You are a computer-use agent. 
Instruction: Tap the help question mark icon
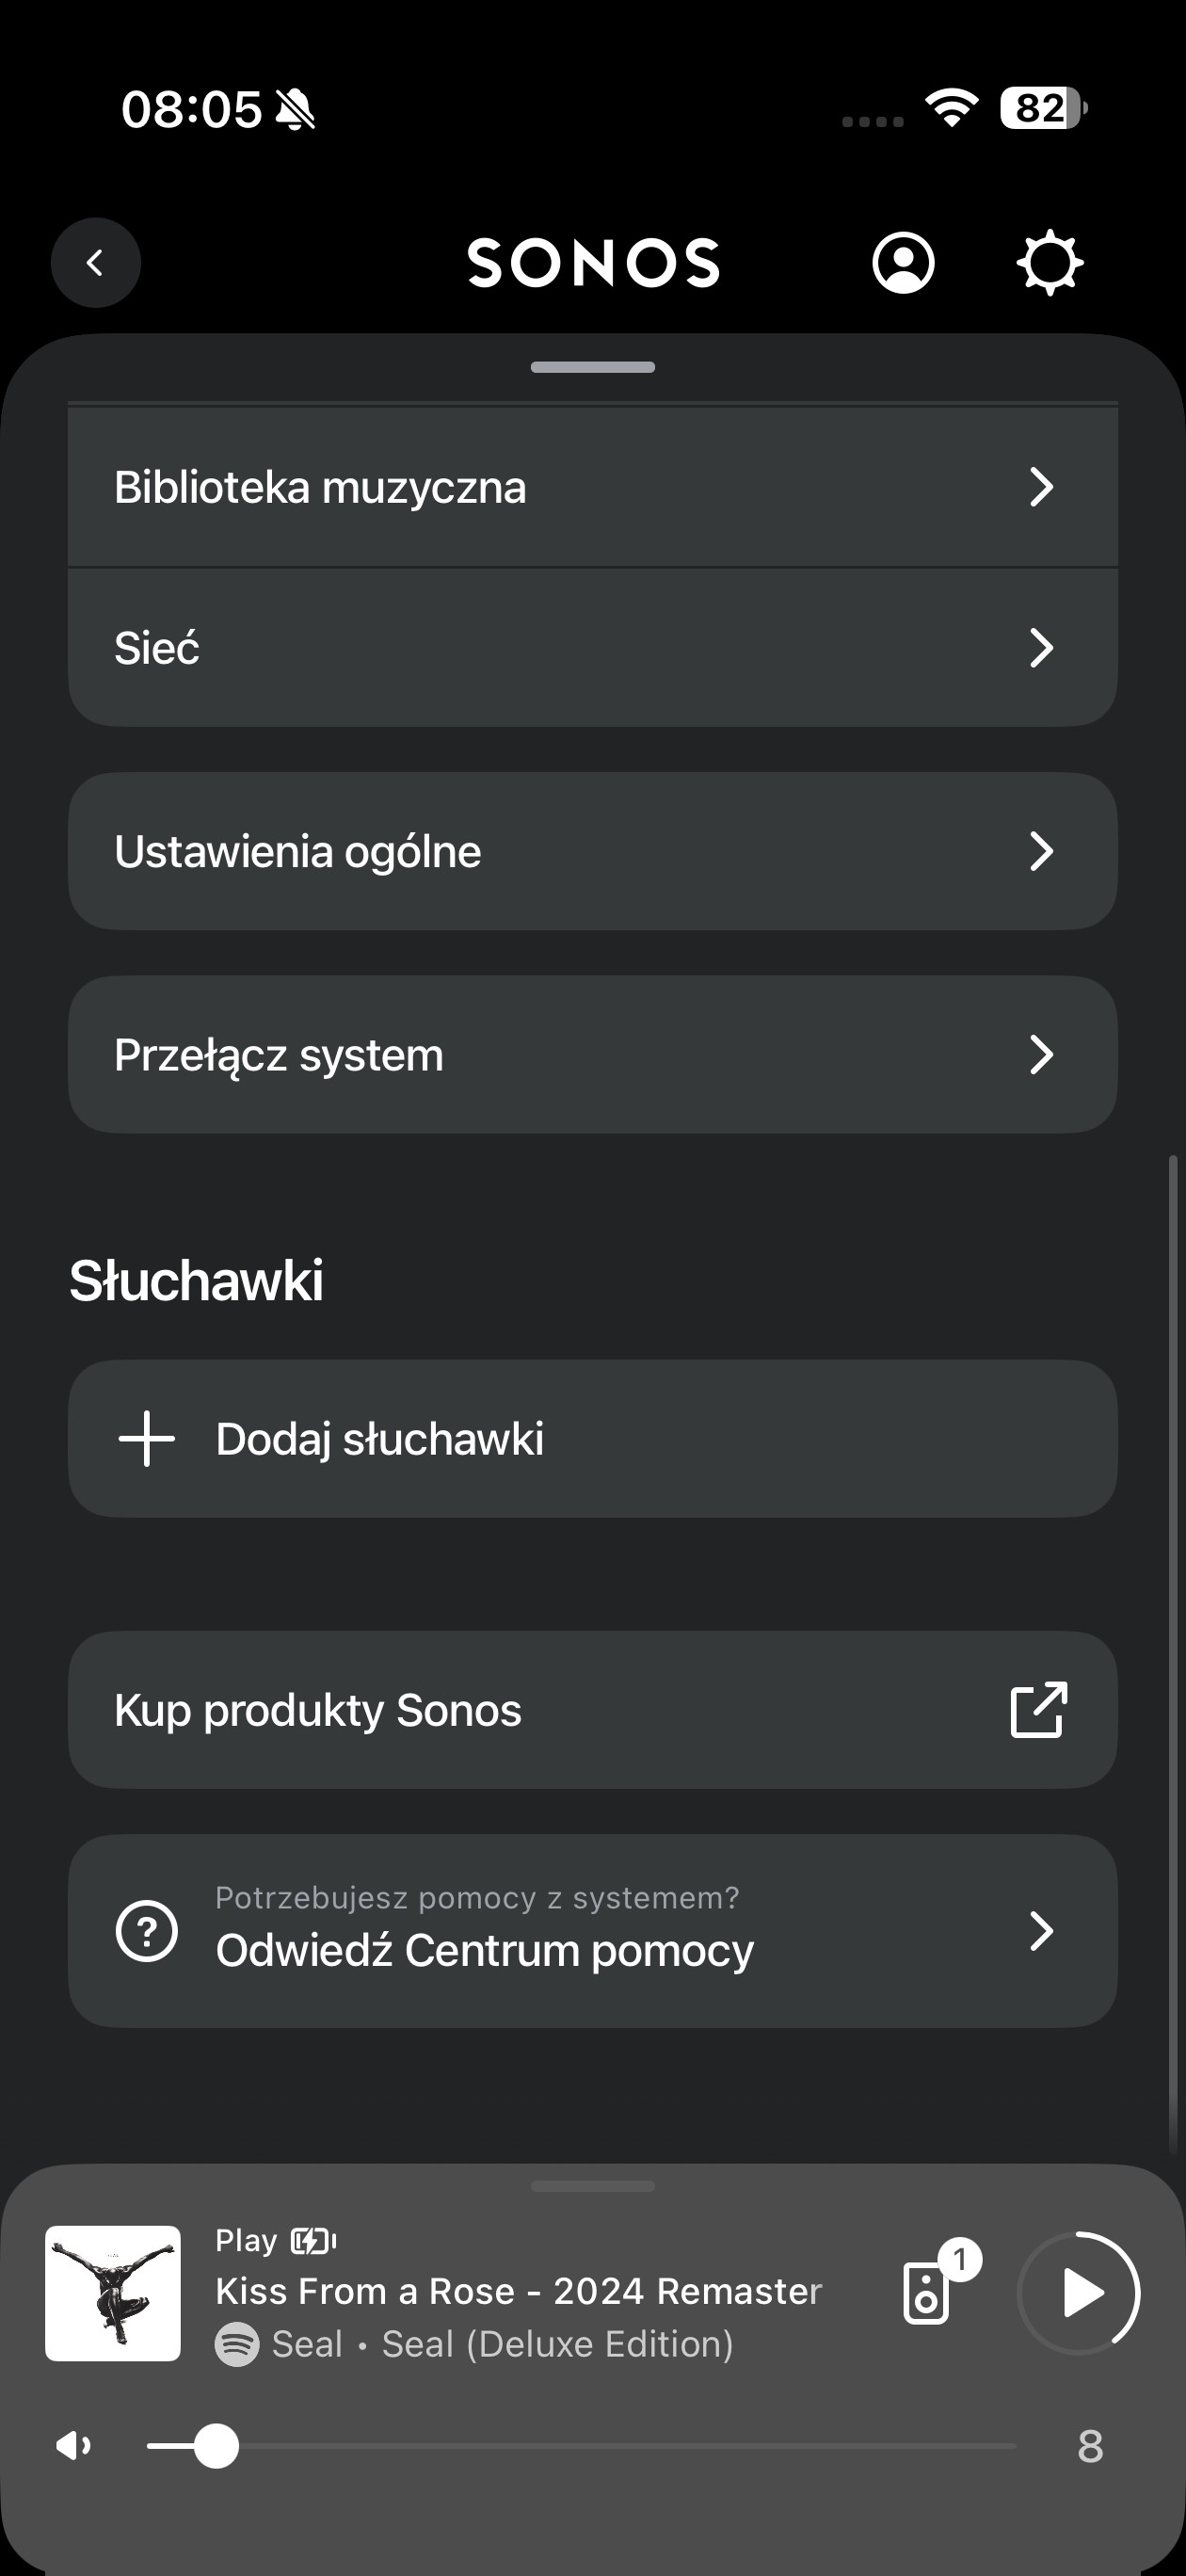pos(147,1931)
